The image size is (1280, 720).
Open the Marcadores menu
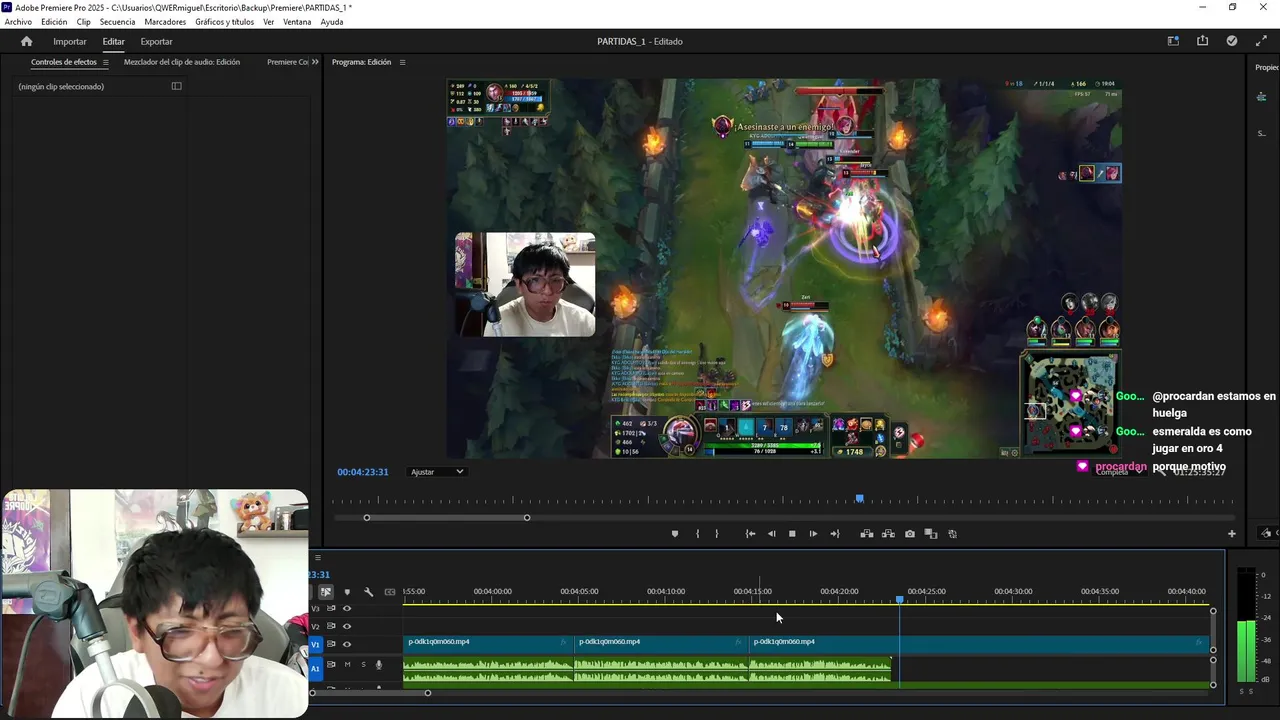(165, 22)
